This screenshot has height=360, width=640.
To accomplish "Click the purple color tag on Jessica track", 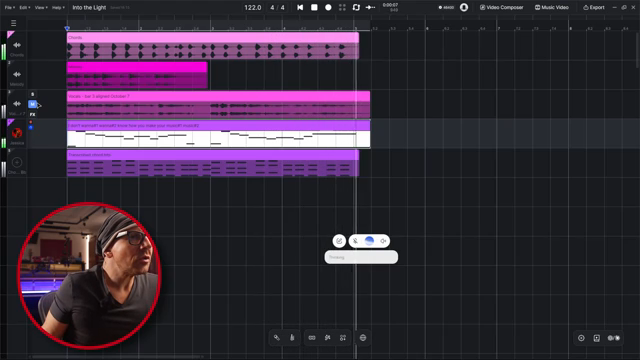I will click(10, 122).
